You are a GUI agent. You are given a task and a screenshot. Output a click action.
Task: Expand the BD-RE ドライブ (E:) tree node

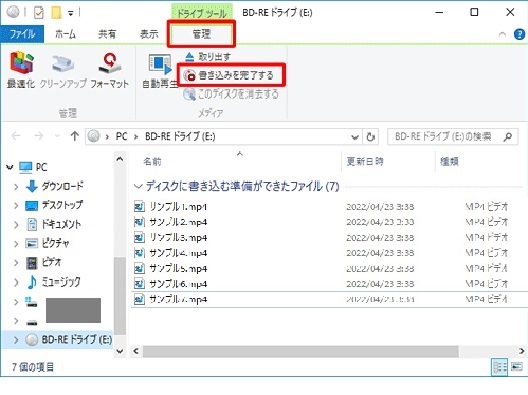pyautogui.click(x=16, y=340)
